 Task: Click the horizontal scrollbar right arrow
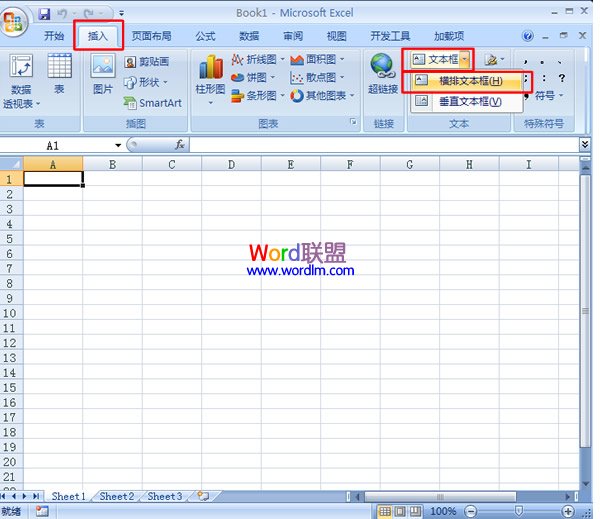click(x=568, y=497)
